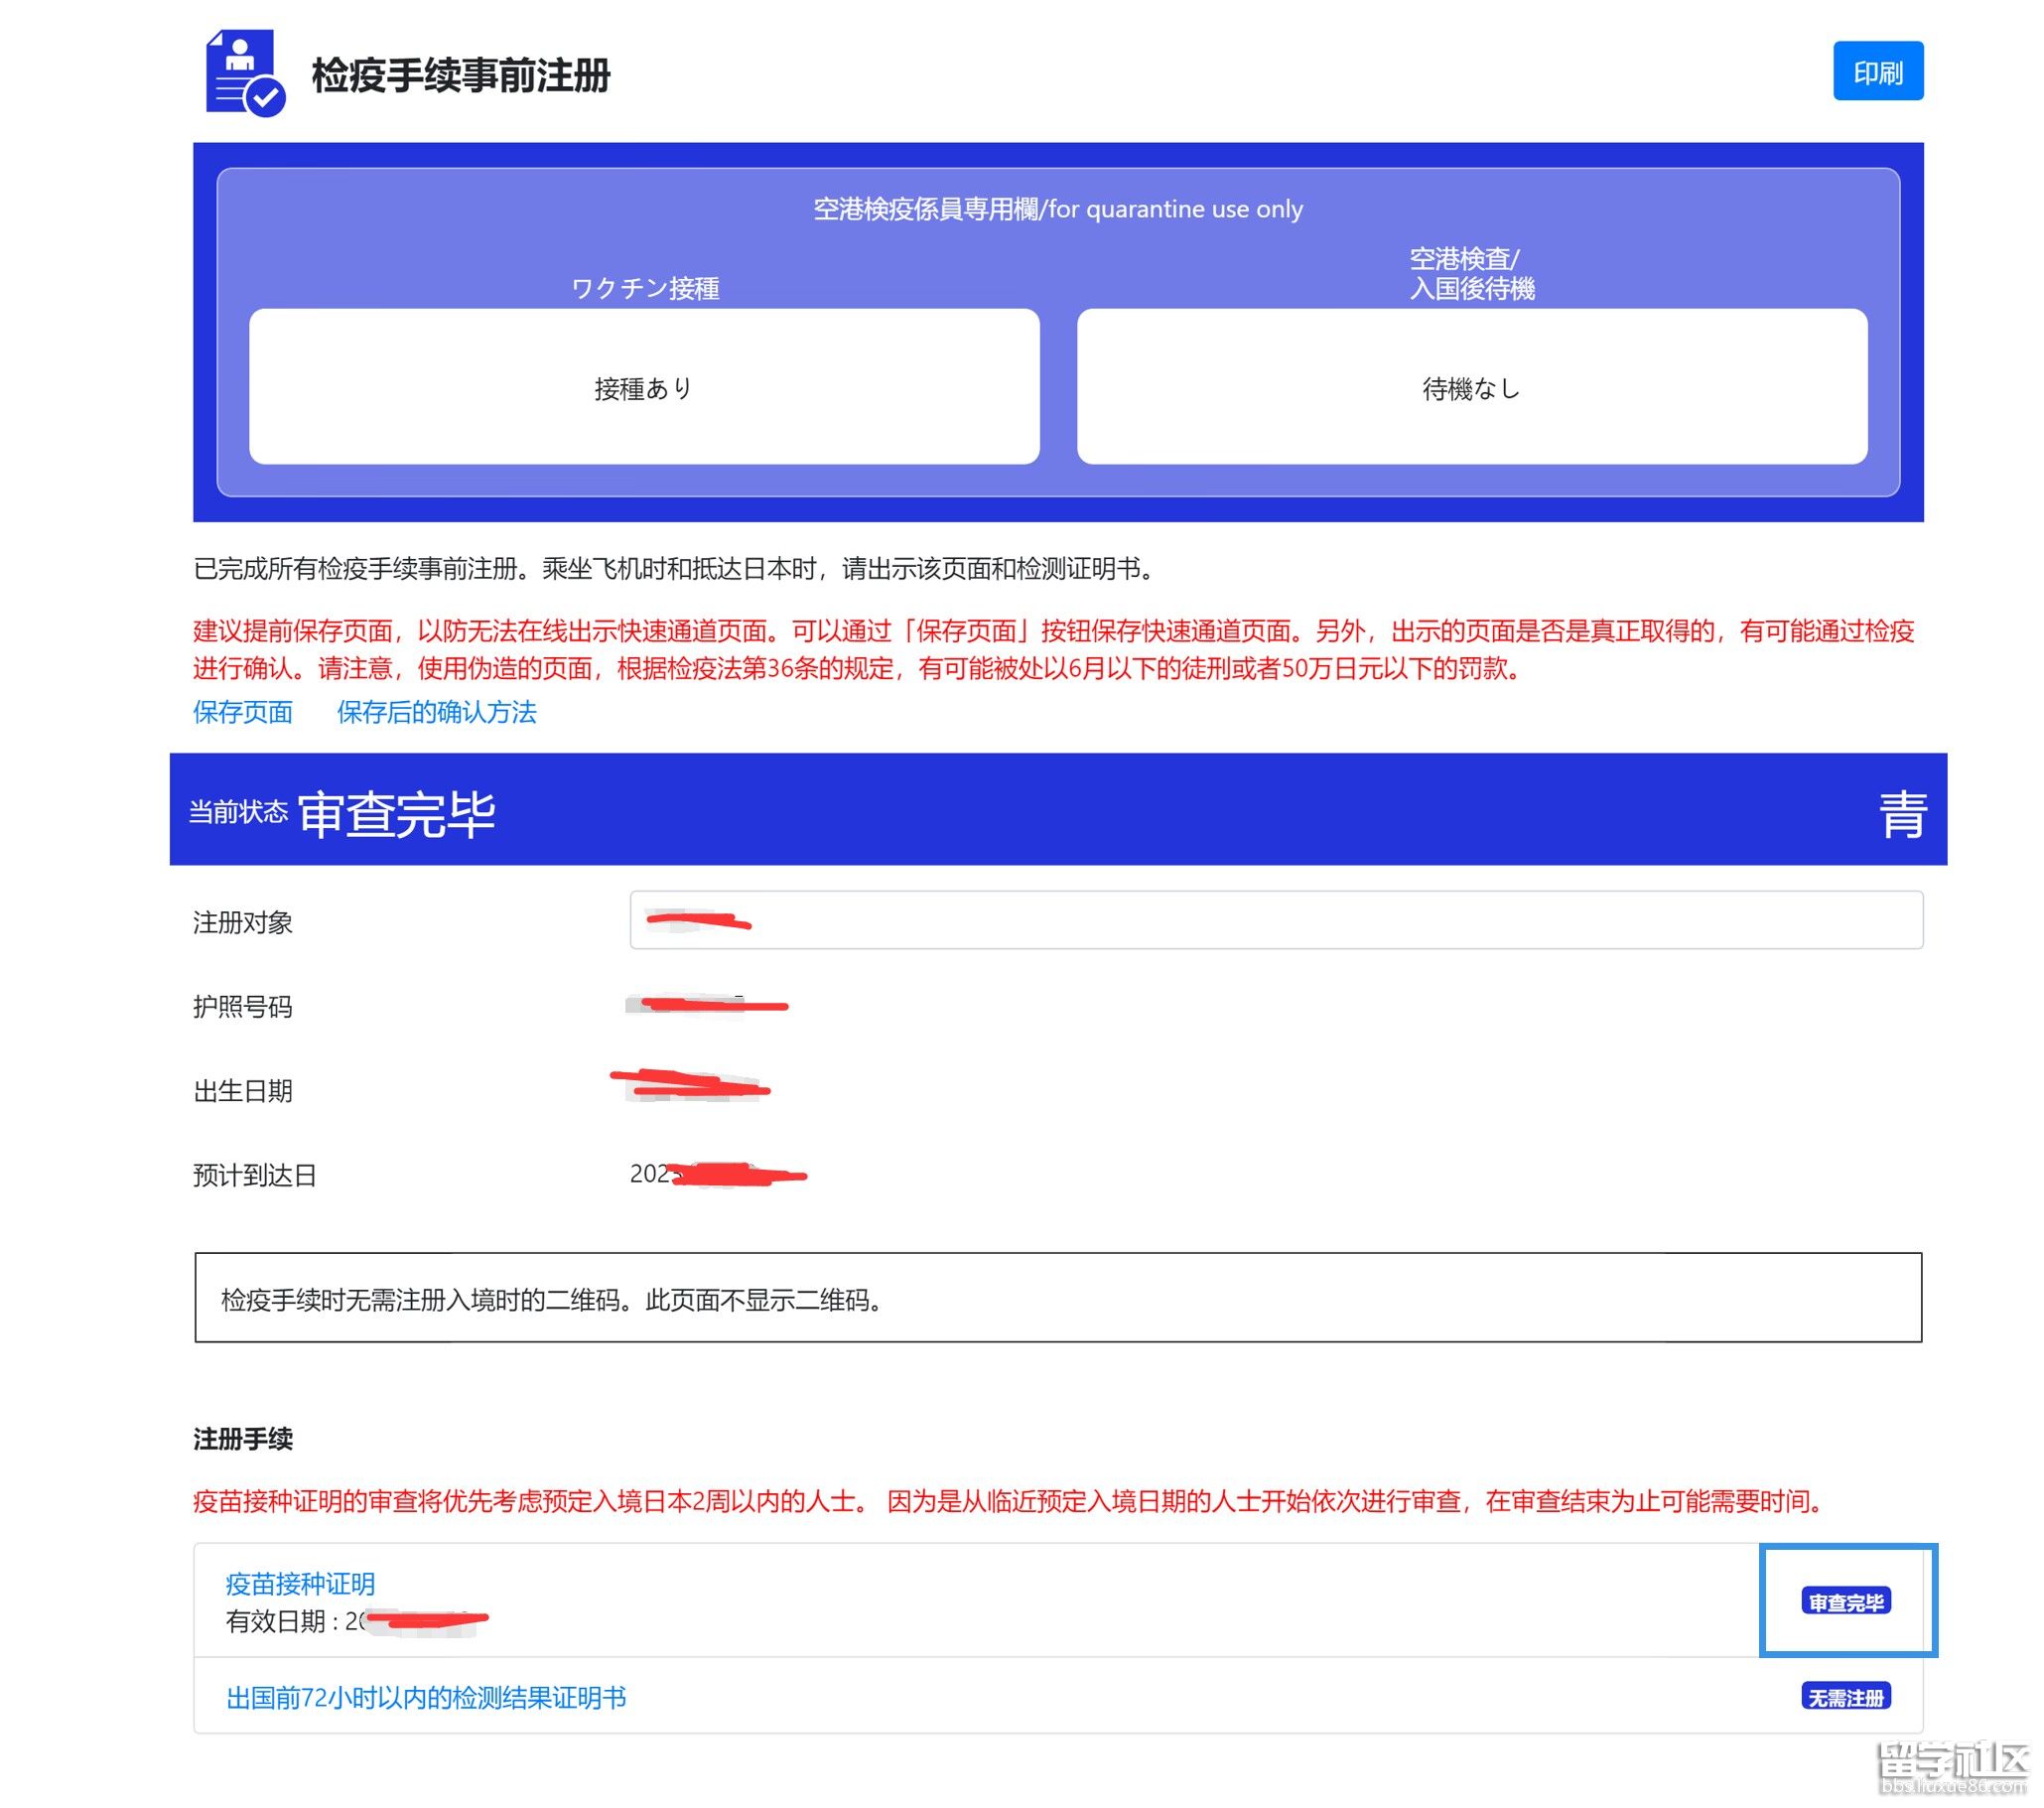Click the redacted 护照号码 value
The width and height of the screenshot is (2044, 1808).
pyautogui.click(x=706, y=1004)
